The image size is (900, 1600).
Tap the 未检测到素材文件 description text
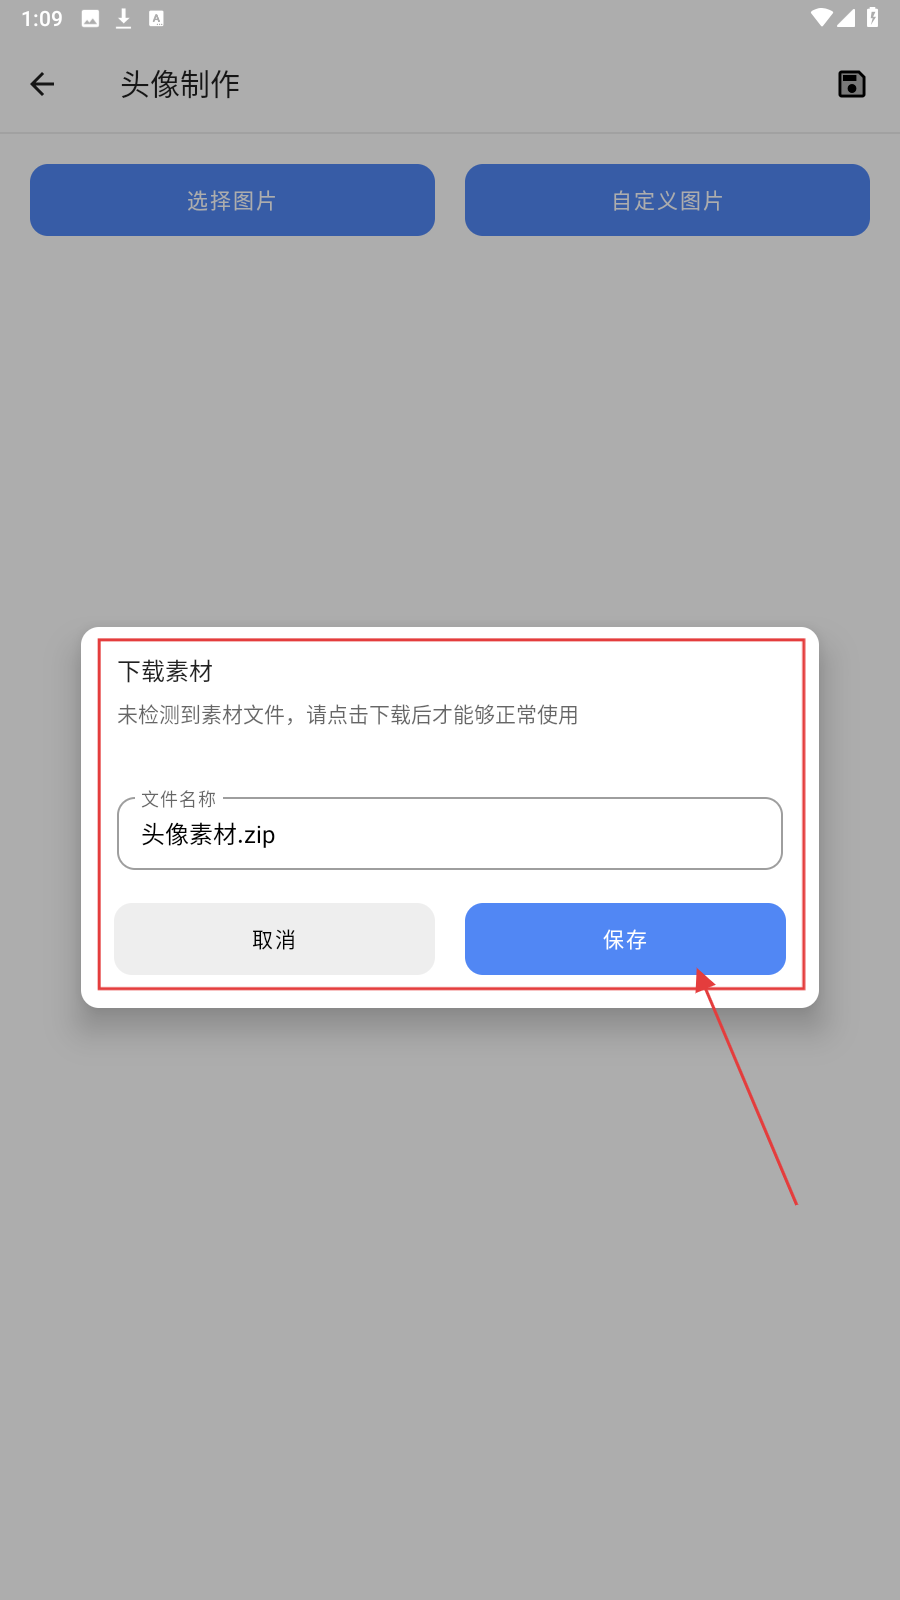point(347,715)
